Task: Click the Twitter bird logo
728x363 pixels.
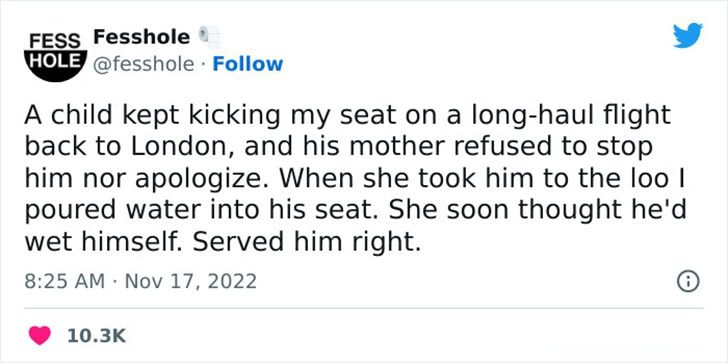Action: coord(688,35)
